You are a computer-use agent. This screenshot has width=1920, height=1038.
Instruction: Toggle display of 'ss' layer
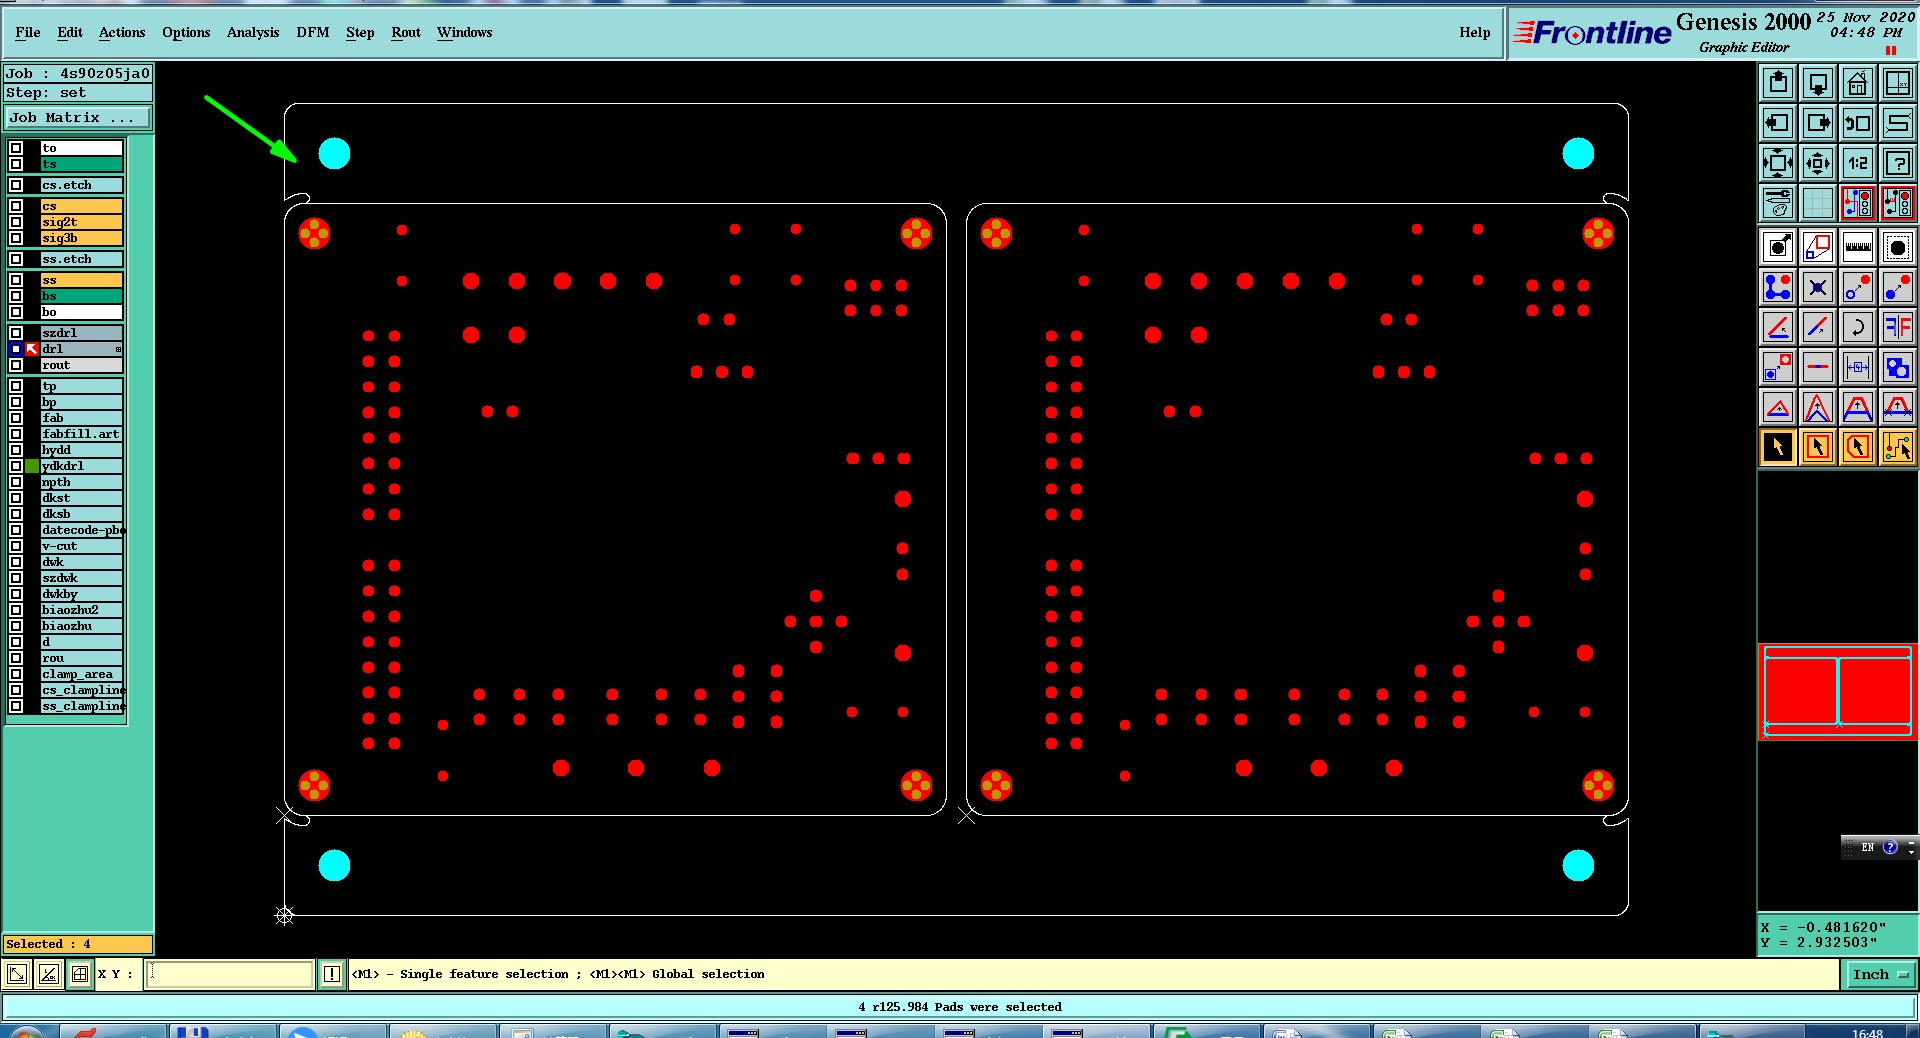[16, 280]
